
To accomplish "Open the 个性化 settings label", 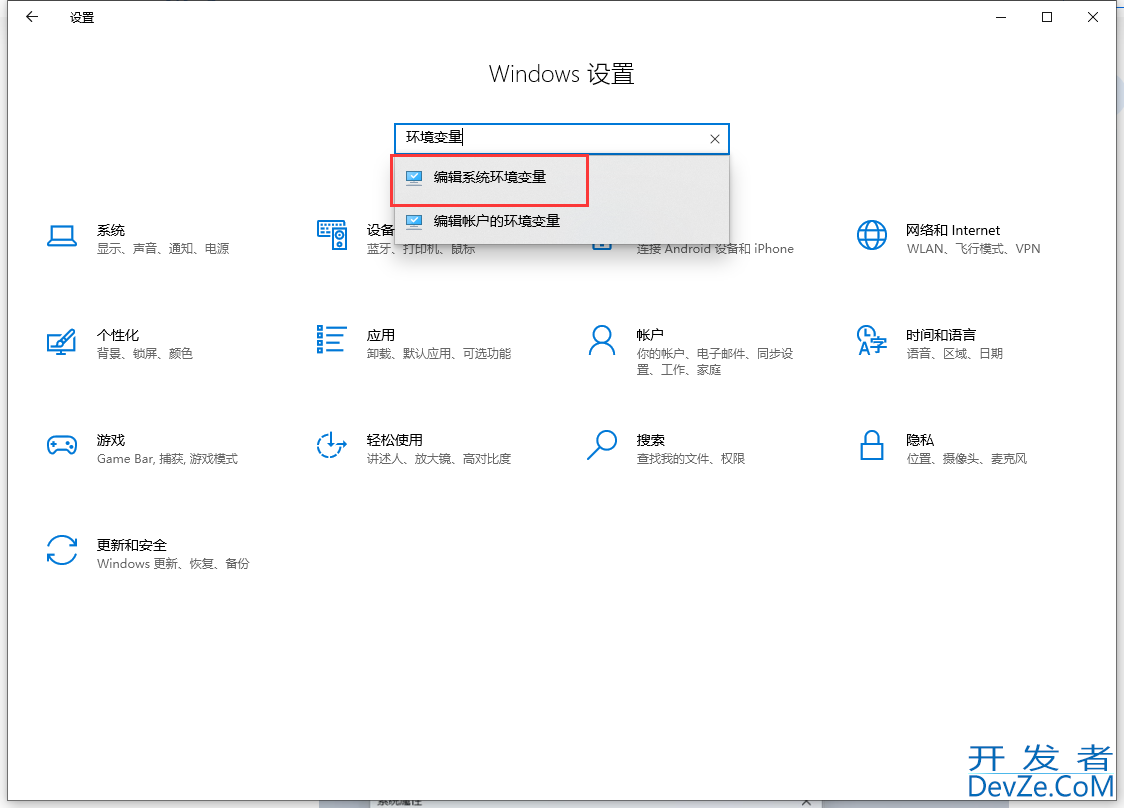I will coord(118,335).
